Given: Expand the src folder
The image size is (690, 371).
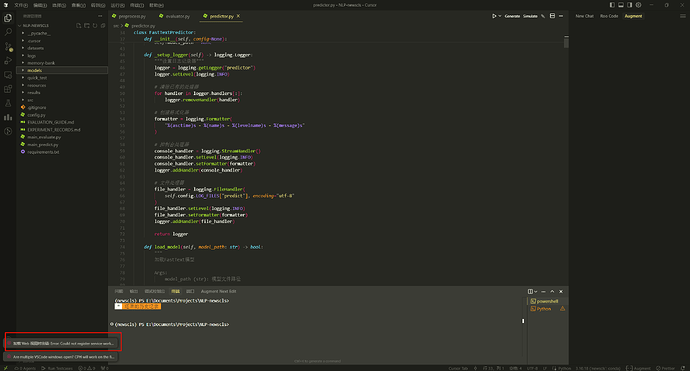Looking at the screenshot, I should pyautogui.click(x=62, y=100).
